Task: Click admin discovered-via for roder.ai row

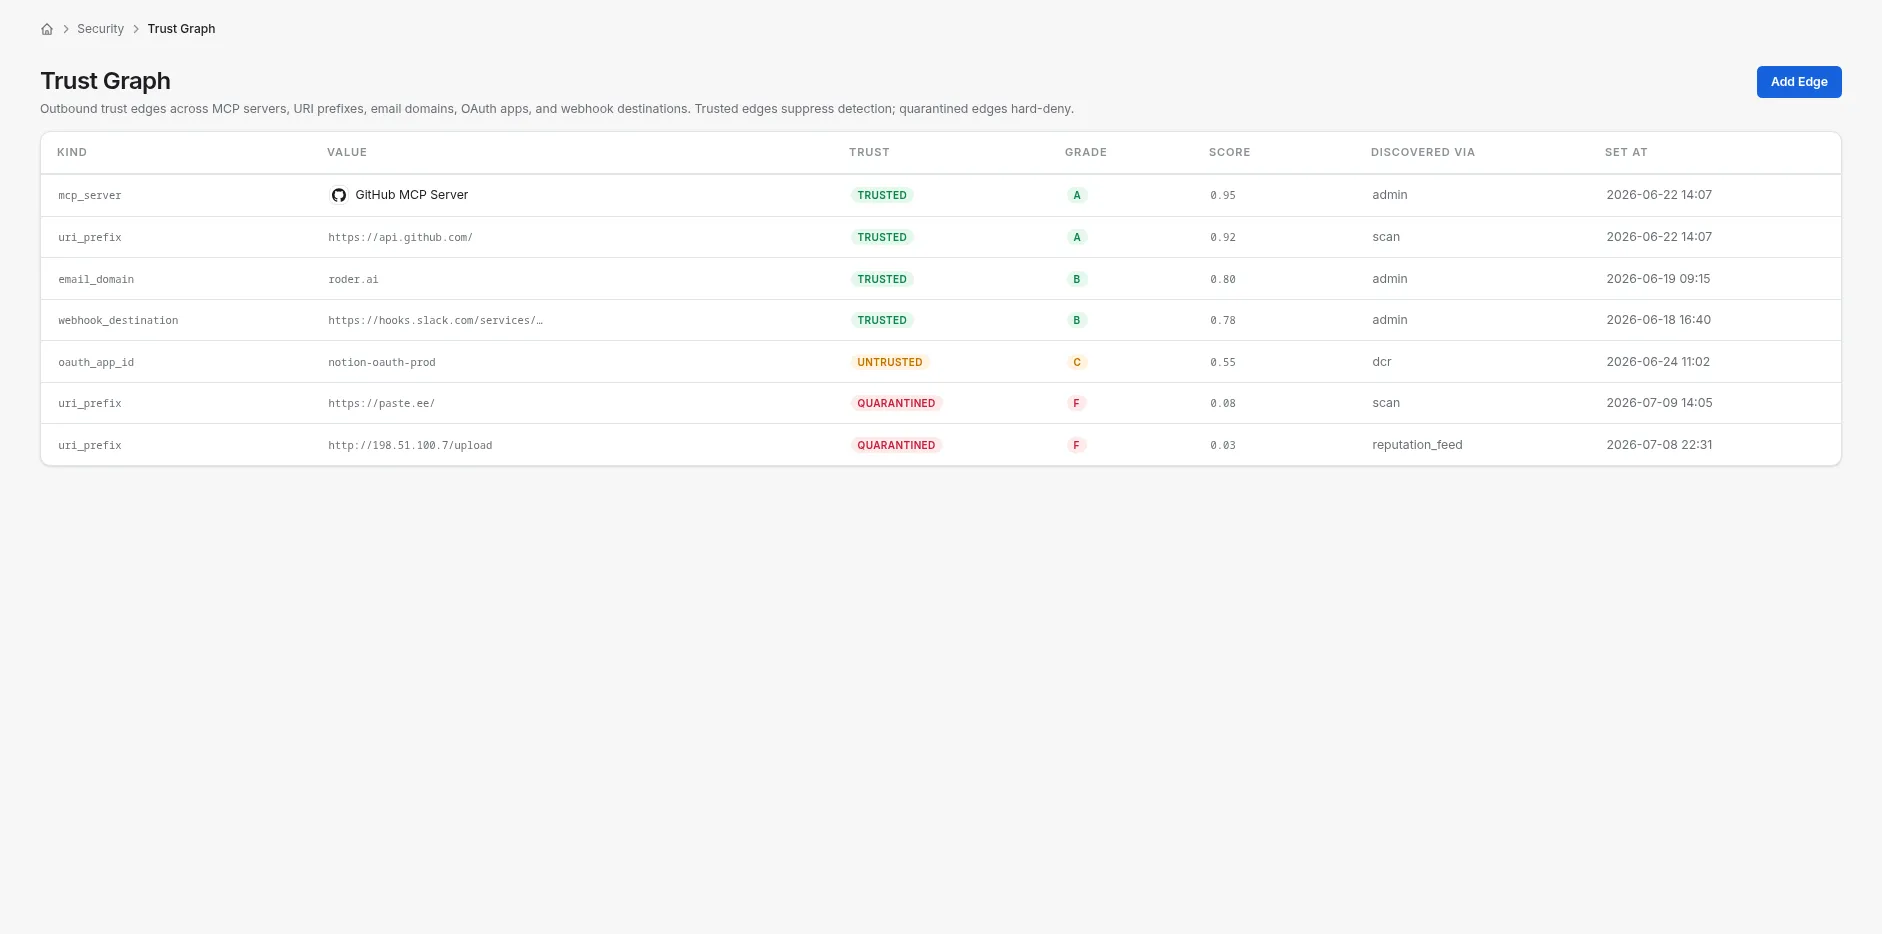Action: pos(1390,279)
